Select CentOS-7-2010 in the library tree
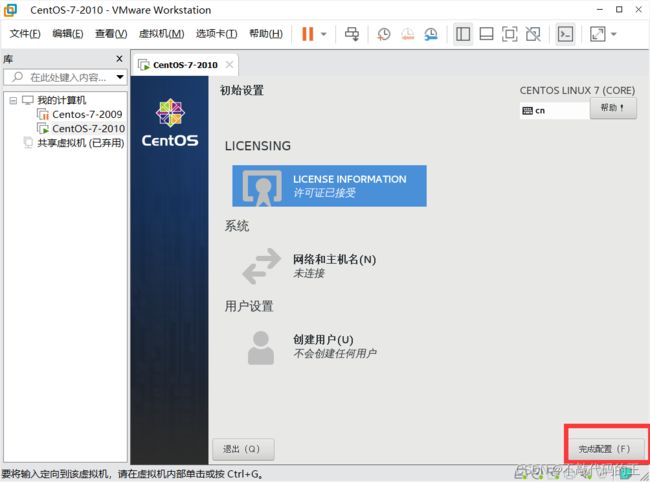This screenshot has height=482, width=650. (x=88, y=128)
